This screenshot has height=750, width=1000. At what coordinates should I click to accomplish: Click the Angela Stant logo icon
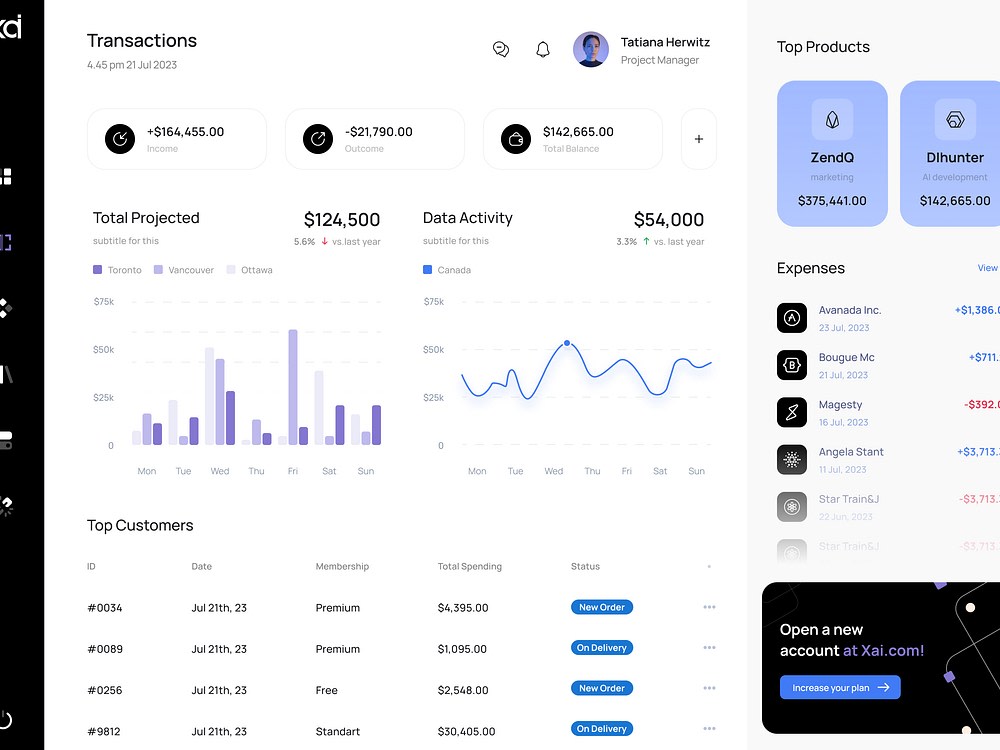tap(792, 459)
